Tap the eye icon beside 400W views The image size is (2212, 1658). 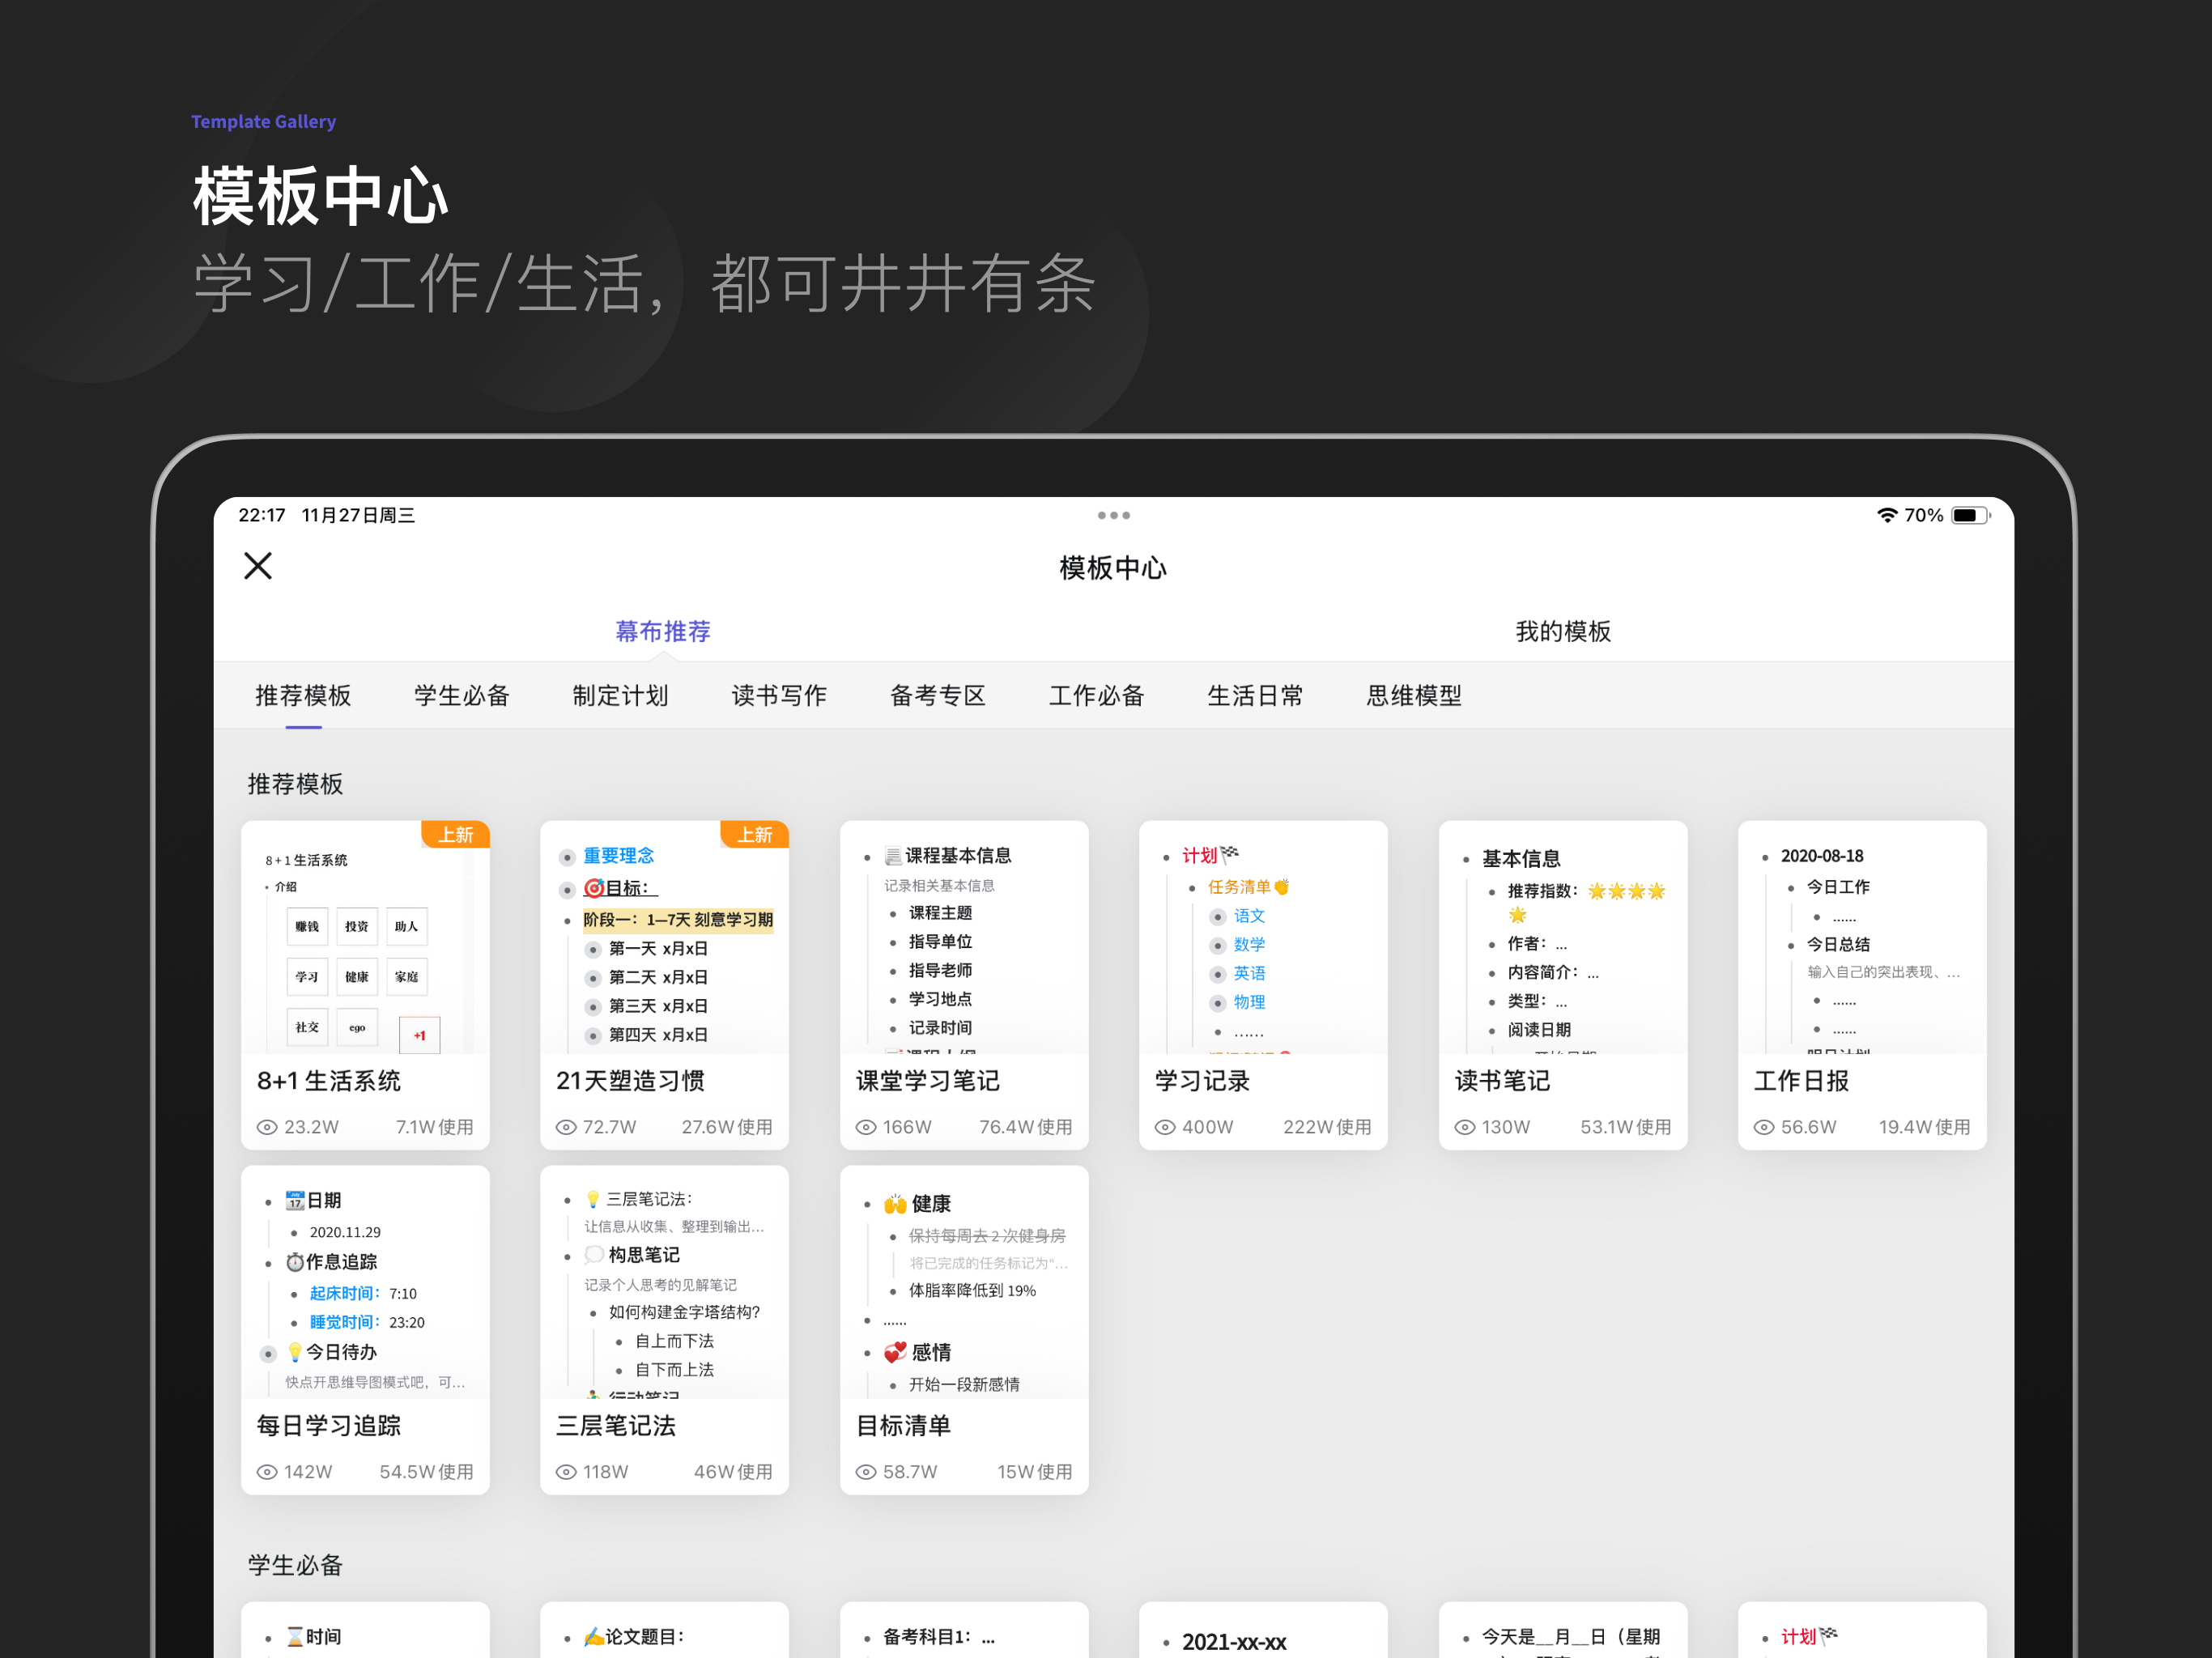(x=1165, y=1127)
